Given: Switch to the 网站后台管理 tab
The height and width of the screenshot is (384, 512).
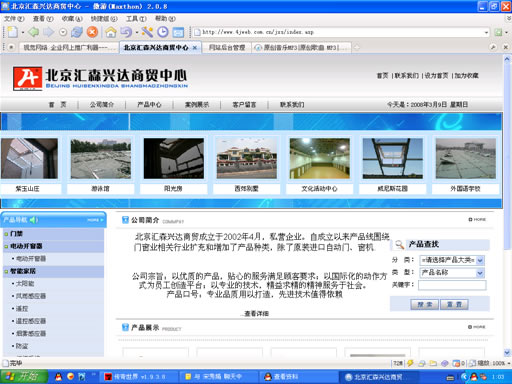Looking at the screenshot, I should [x=227, y=48].
